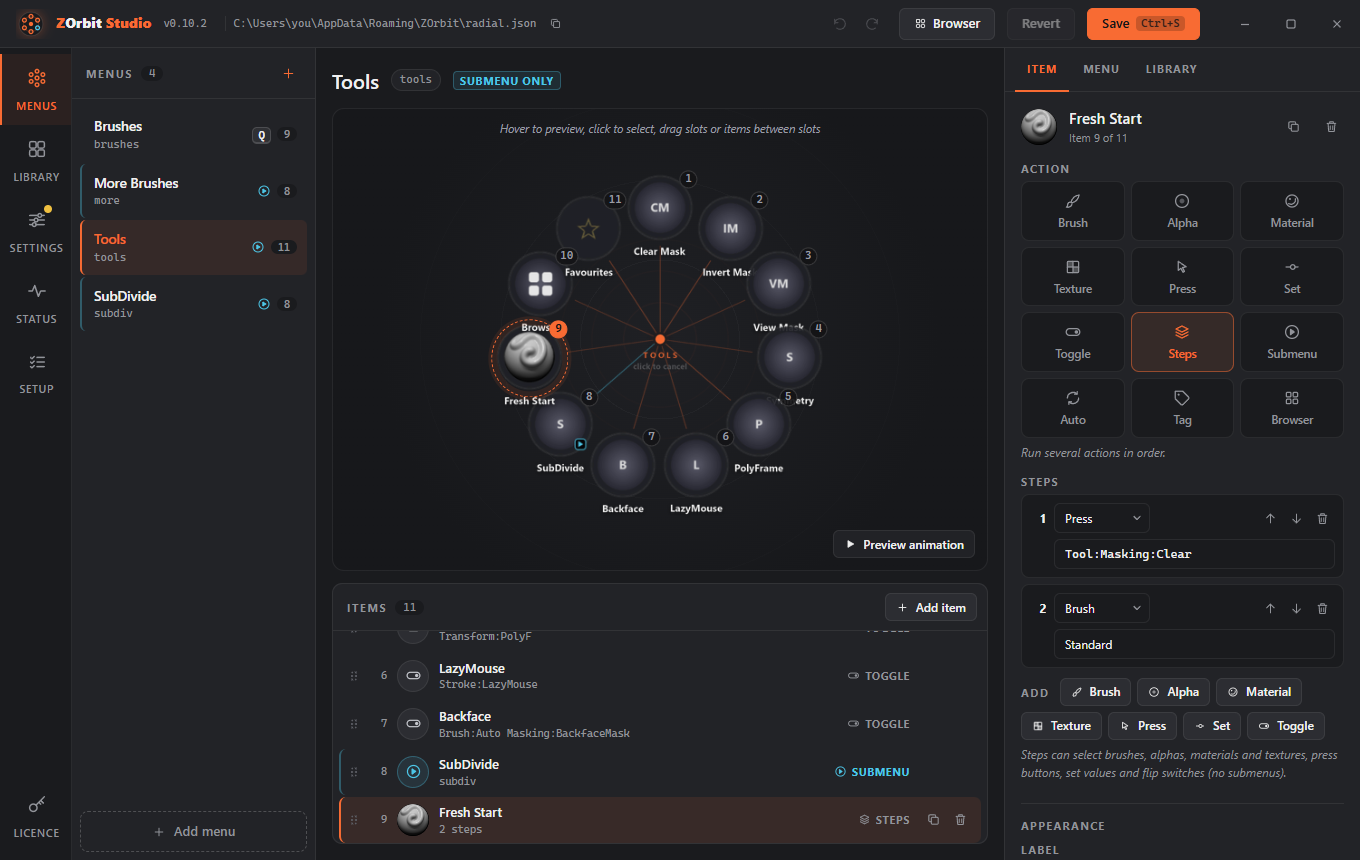The image size is (1360, 860).
Task: Click Preview animation button
Action: (x=904, y=545)
